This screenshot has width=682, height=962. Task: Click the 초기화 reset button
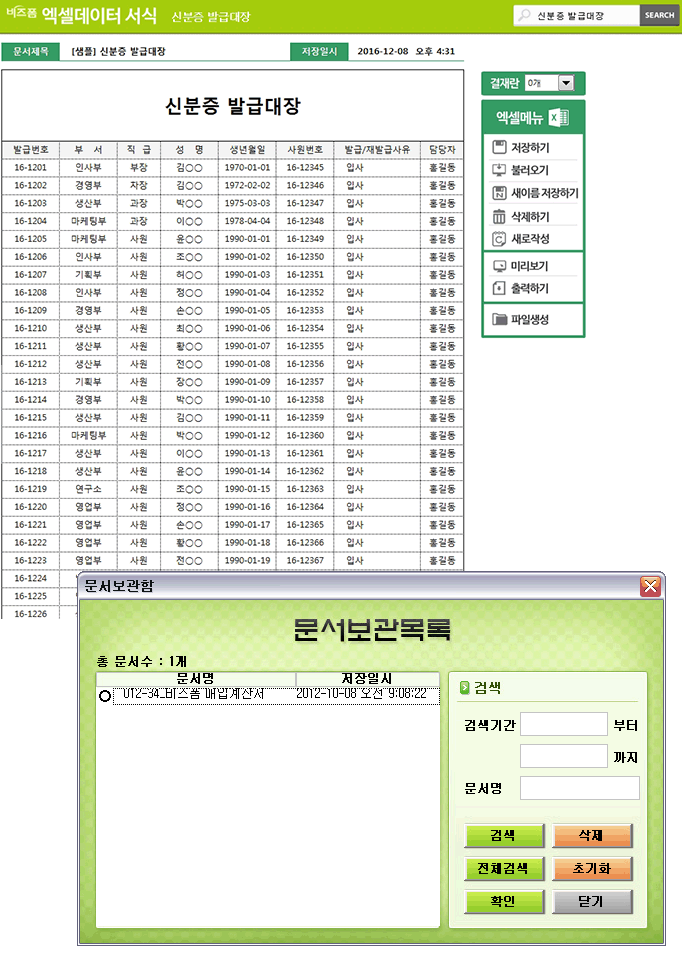592,869
